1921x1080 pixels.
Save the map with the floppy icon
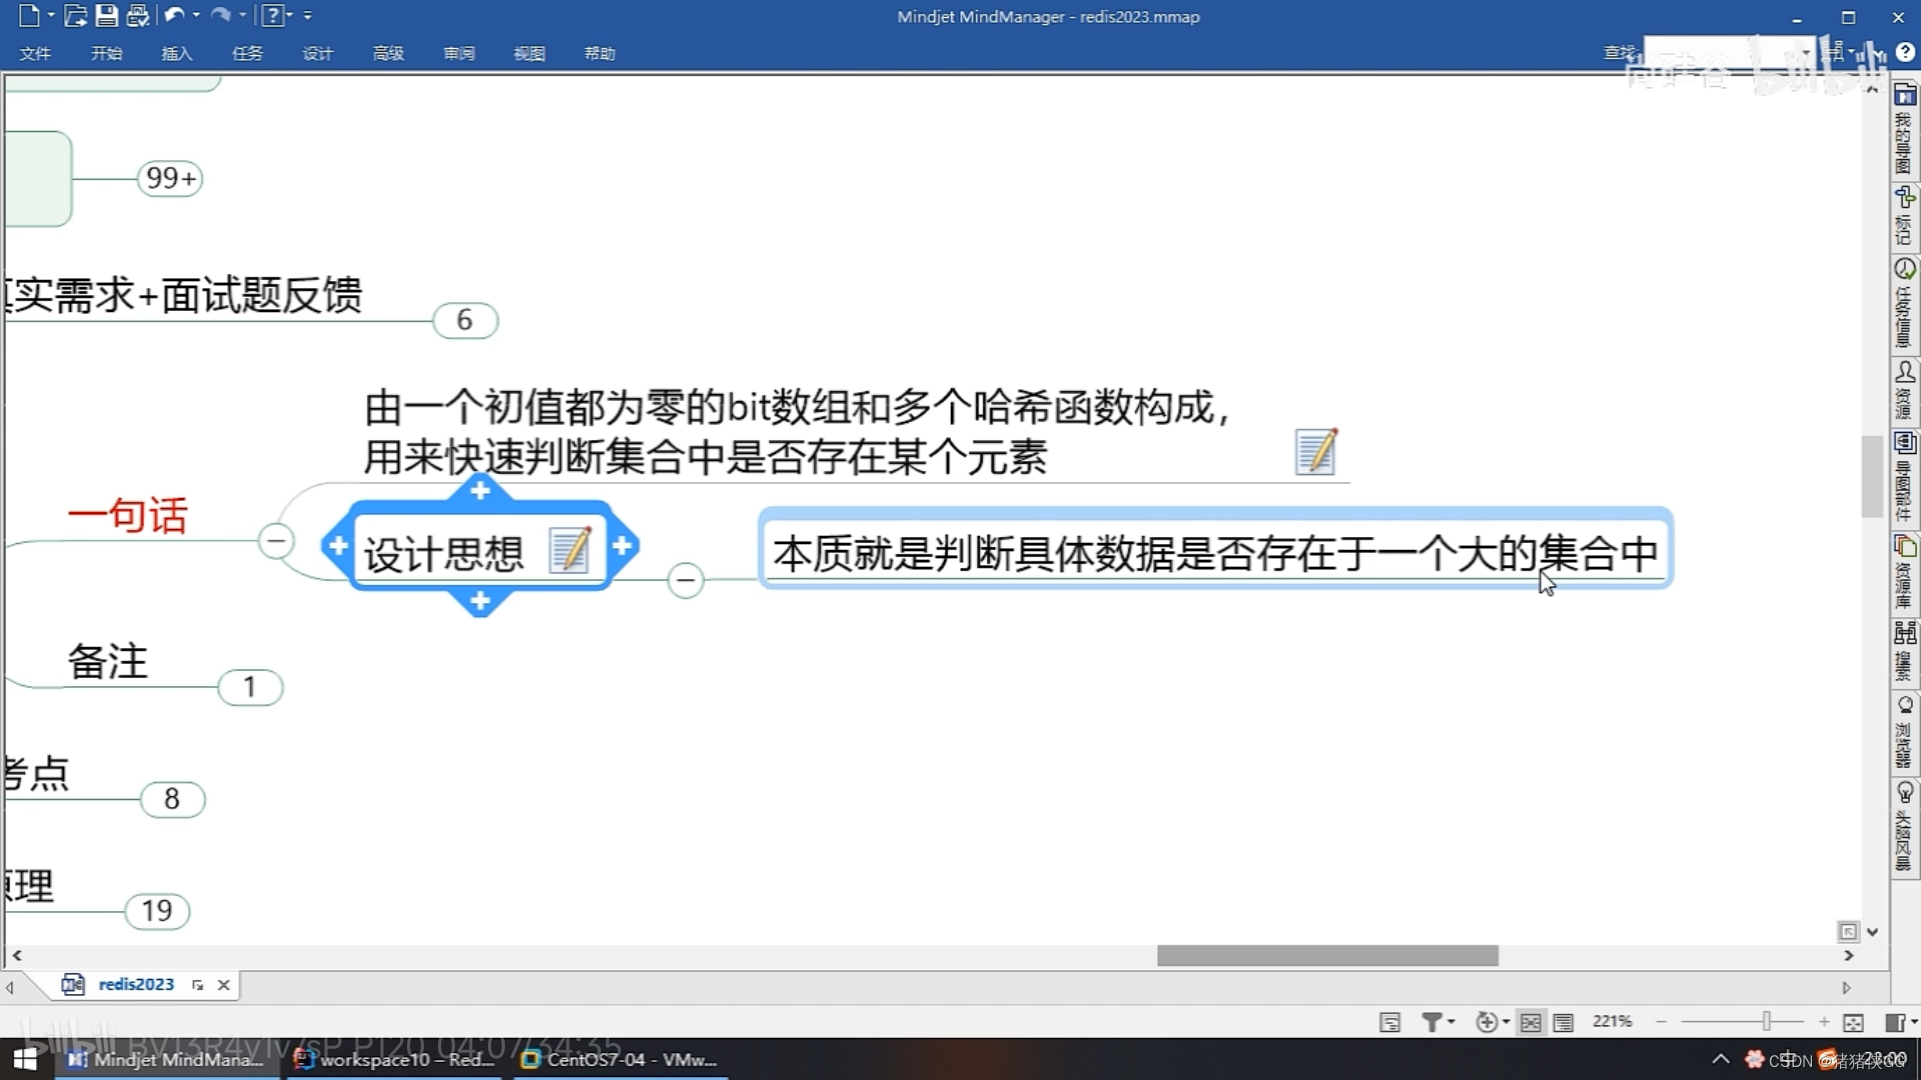(x=106, y=15)
